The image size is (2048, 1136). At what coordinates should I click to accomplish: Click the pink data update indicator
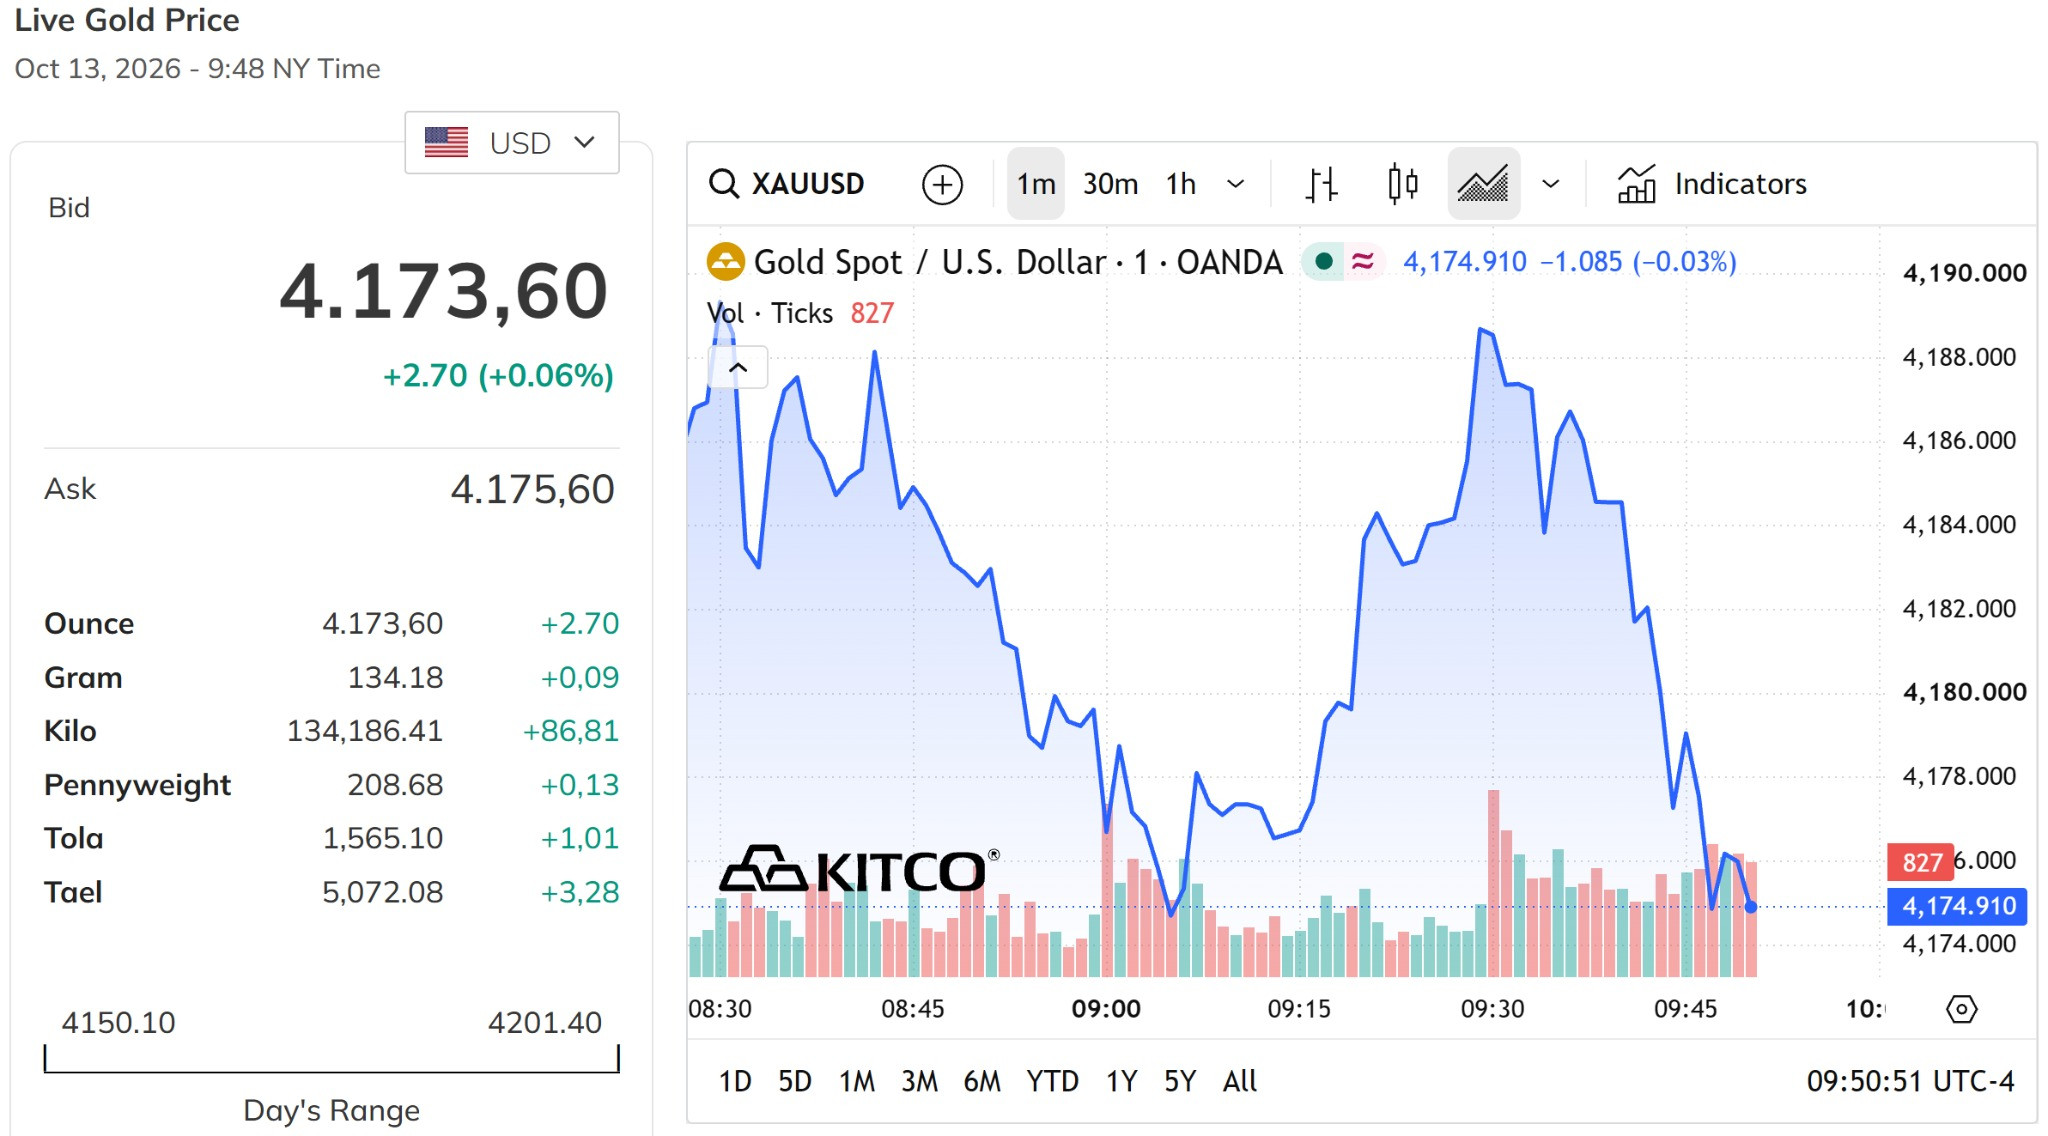tap(1362, 262)
